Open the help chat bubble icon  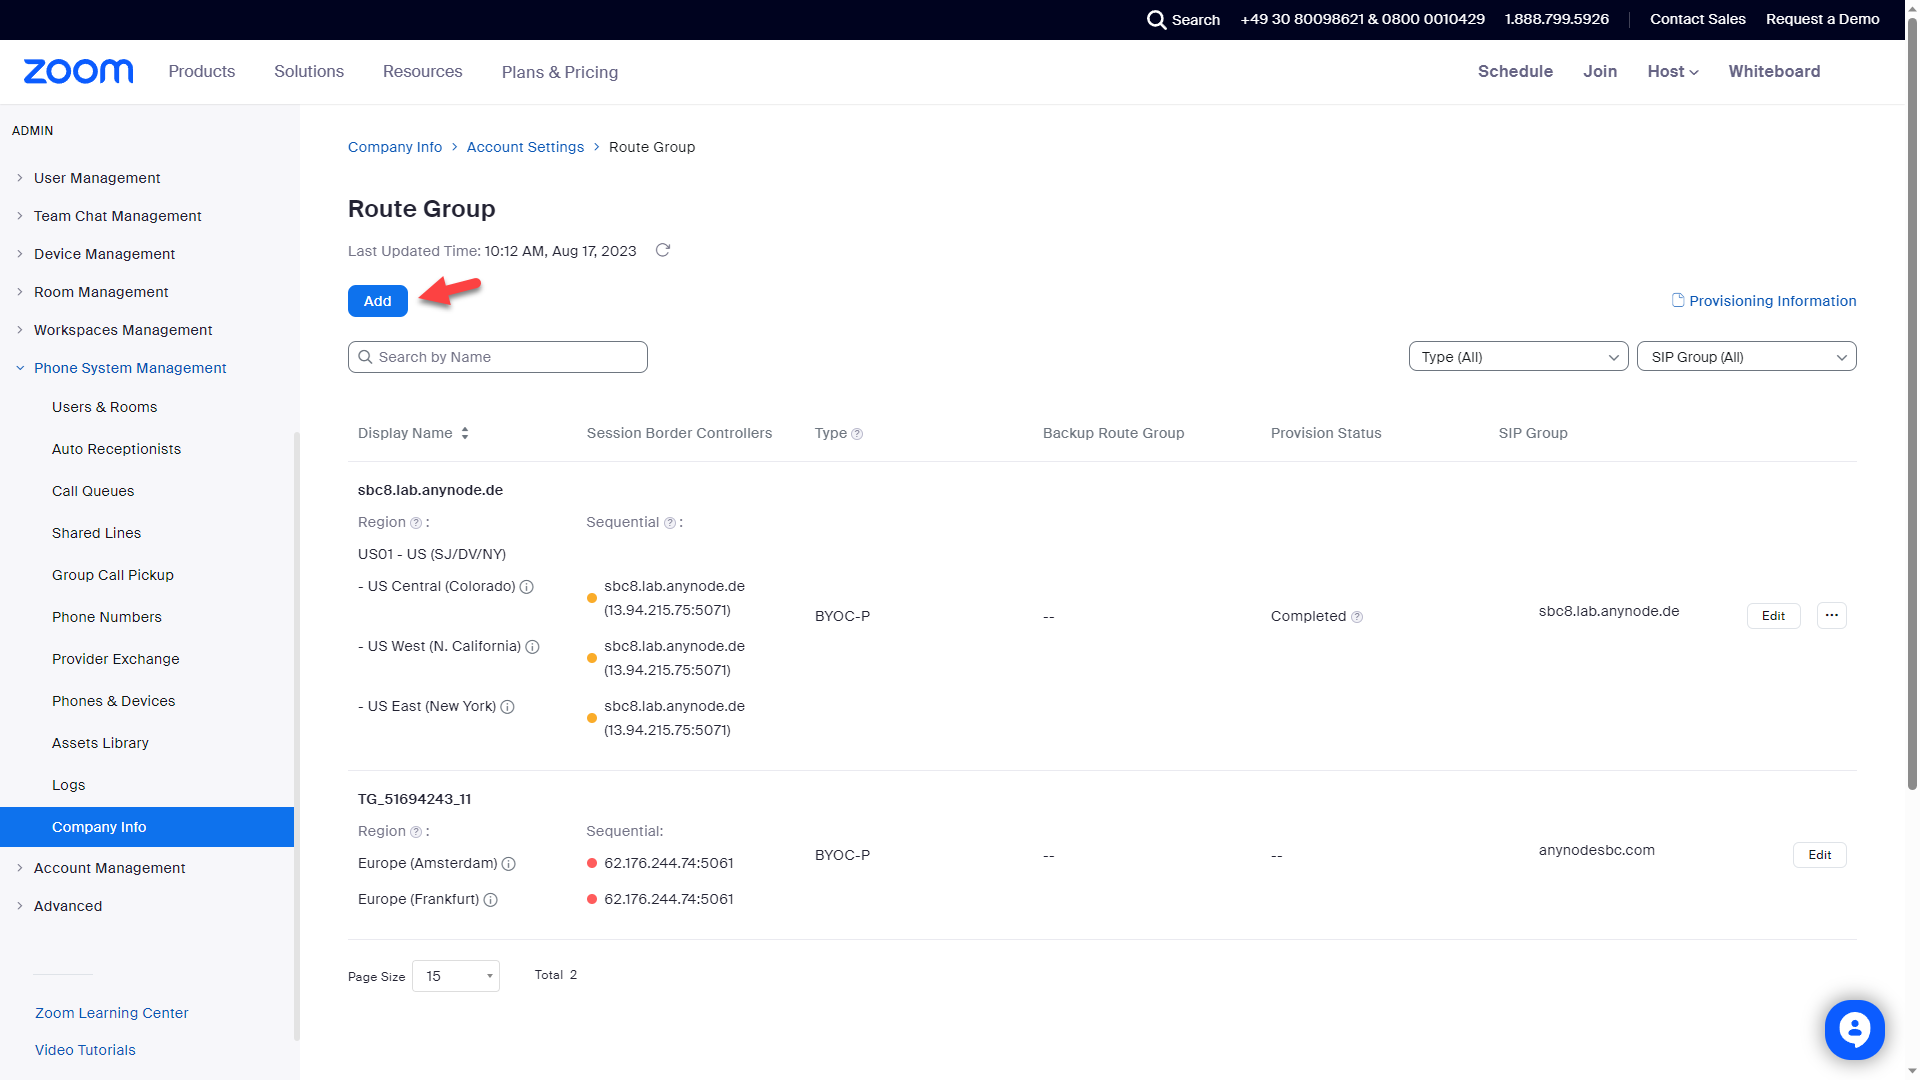[1854, 1029]
